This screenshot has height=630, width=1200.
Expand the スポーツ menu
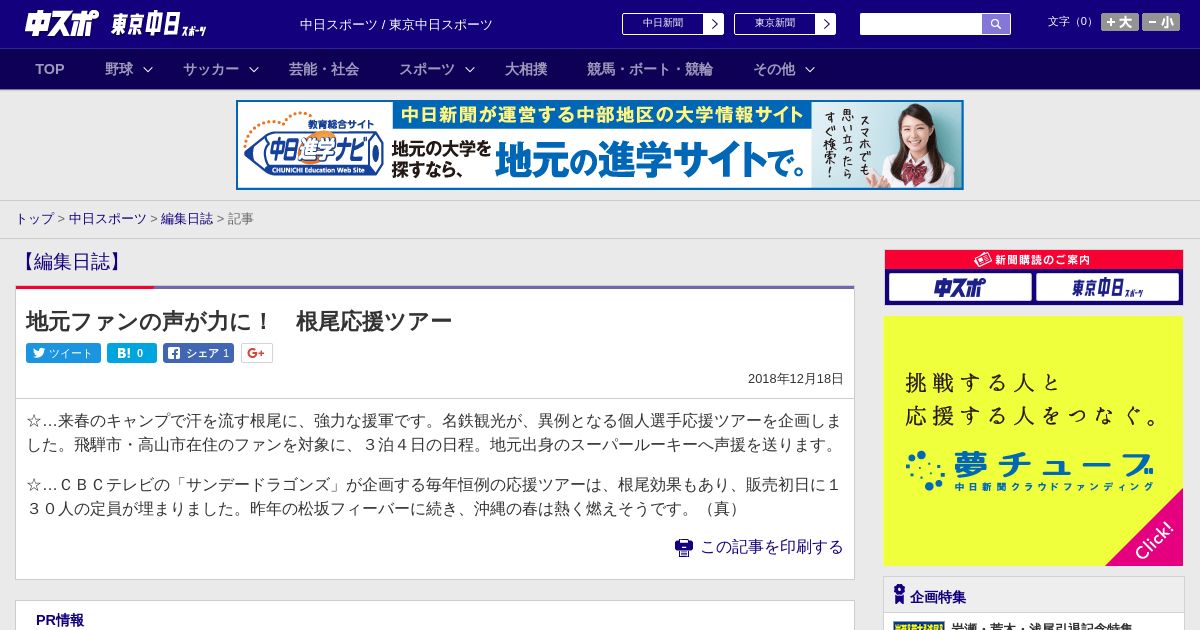(x=436, y=69)
